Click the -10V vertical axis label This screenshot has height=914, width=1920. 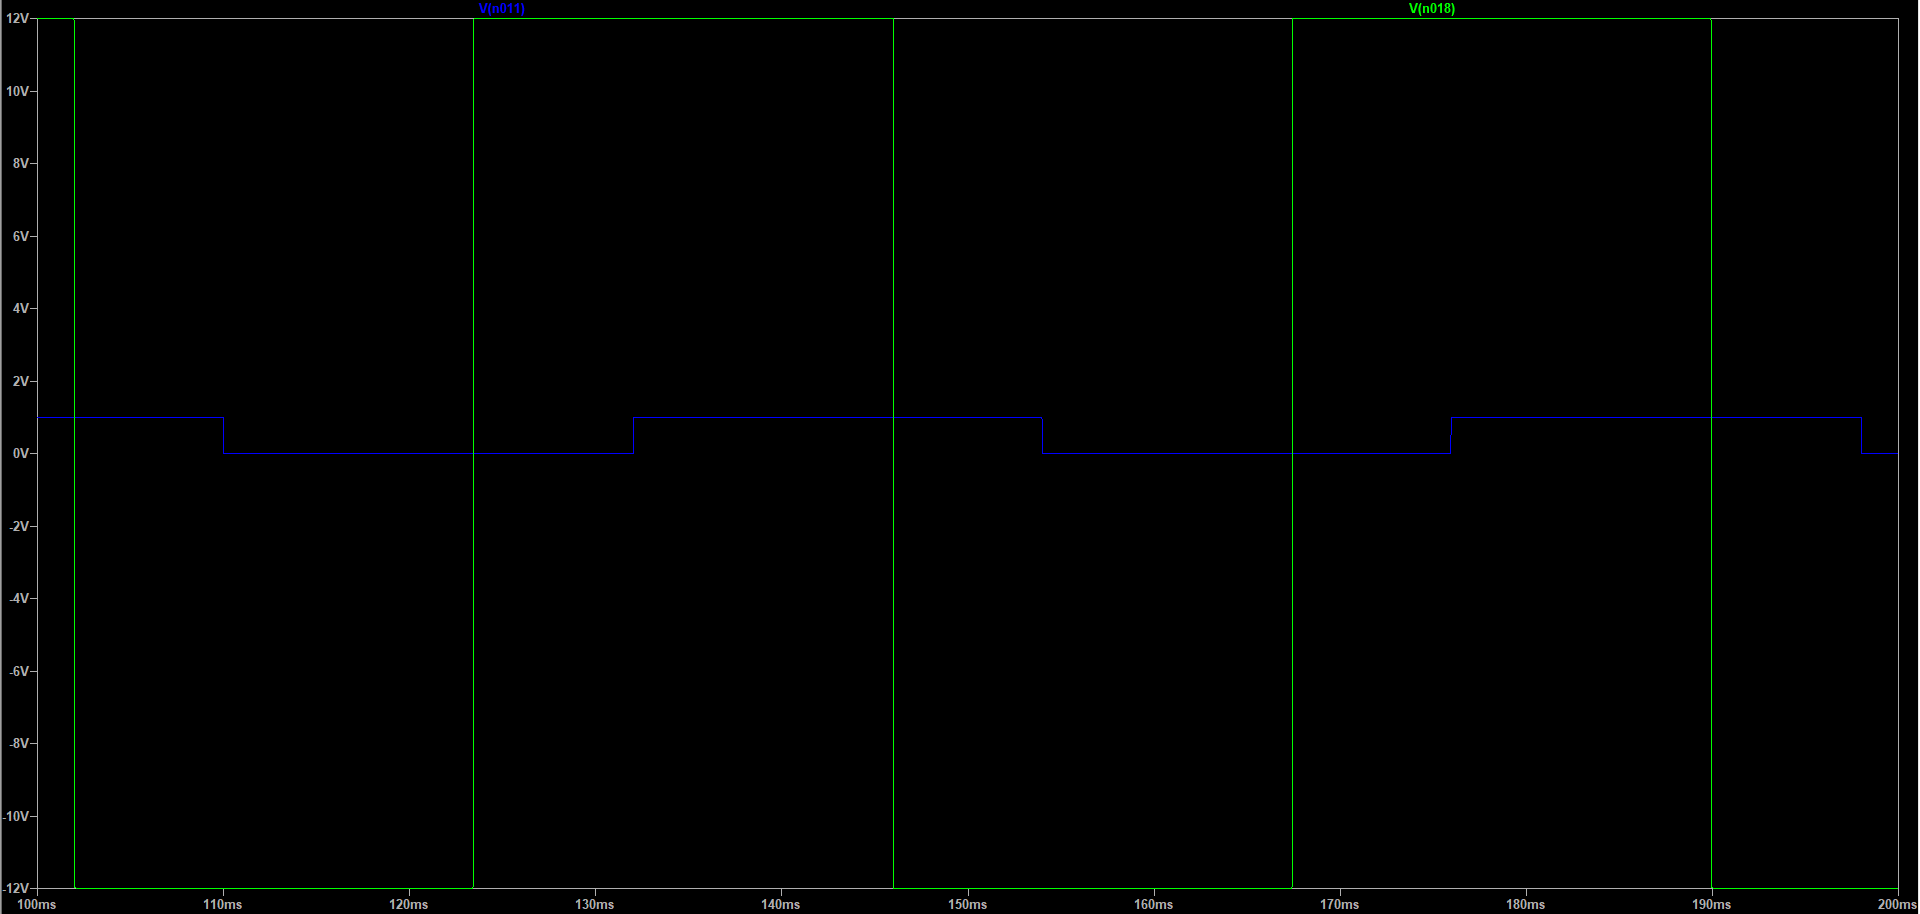[x=16, y=816]
